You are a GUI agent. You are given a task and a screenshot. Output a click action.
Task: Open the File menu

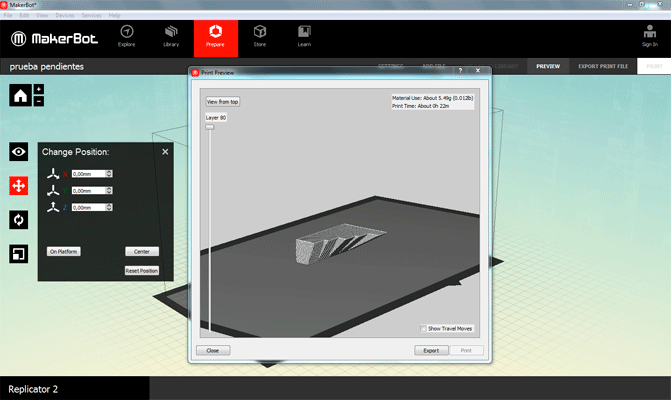(8, 15)
